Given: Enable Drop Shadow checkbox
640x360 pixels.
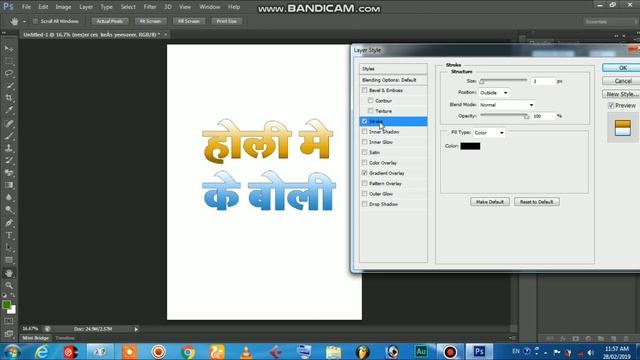Looking at the screenshot, I should pos(364,204).
